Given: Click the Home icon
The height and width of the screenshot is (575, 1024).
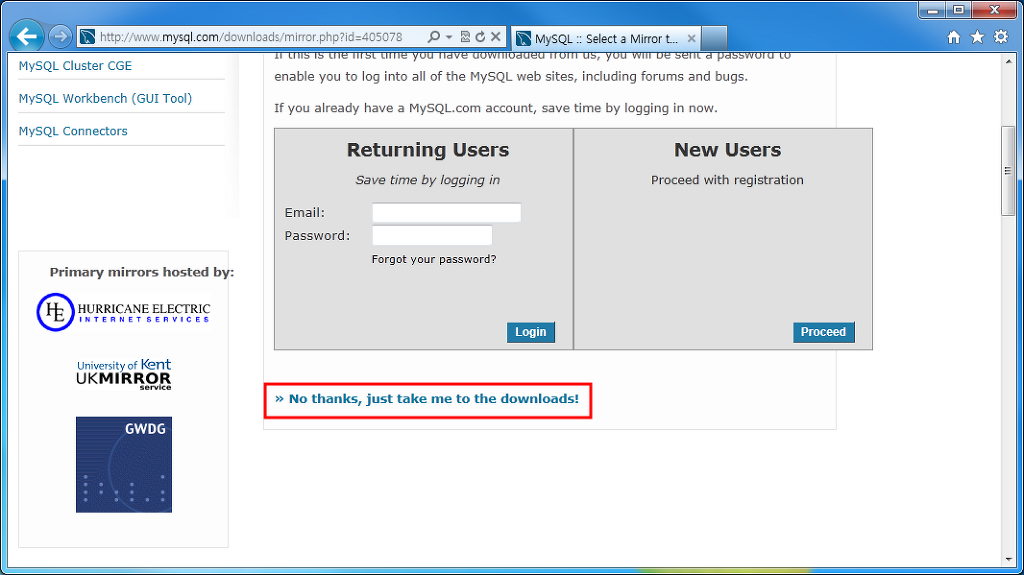Looking at the screenshot, I should (954, 37).
